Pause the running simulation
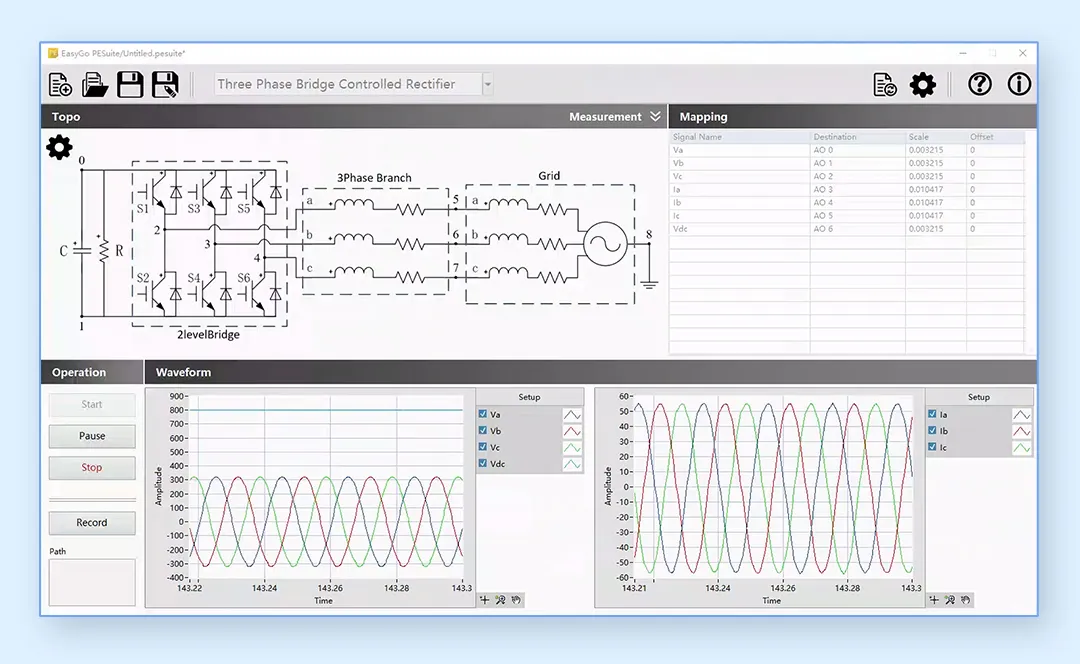 tap(92, 436)
